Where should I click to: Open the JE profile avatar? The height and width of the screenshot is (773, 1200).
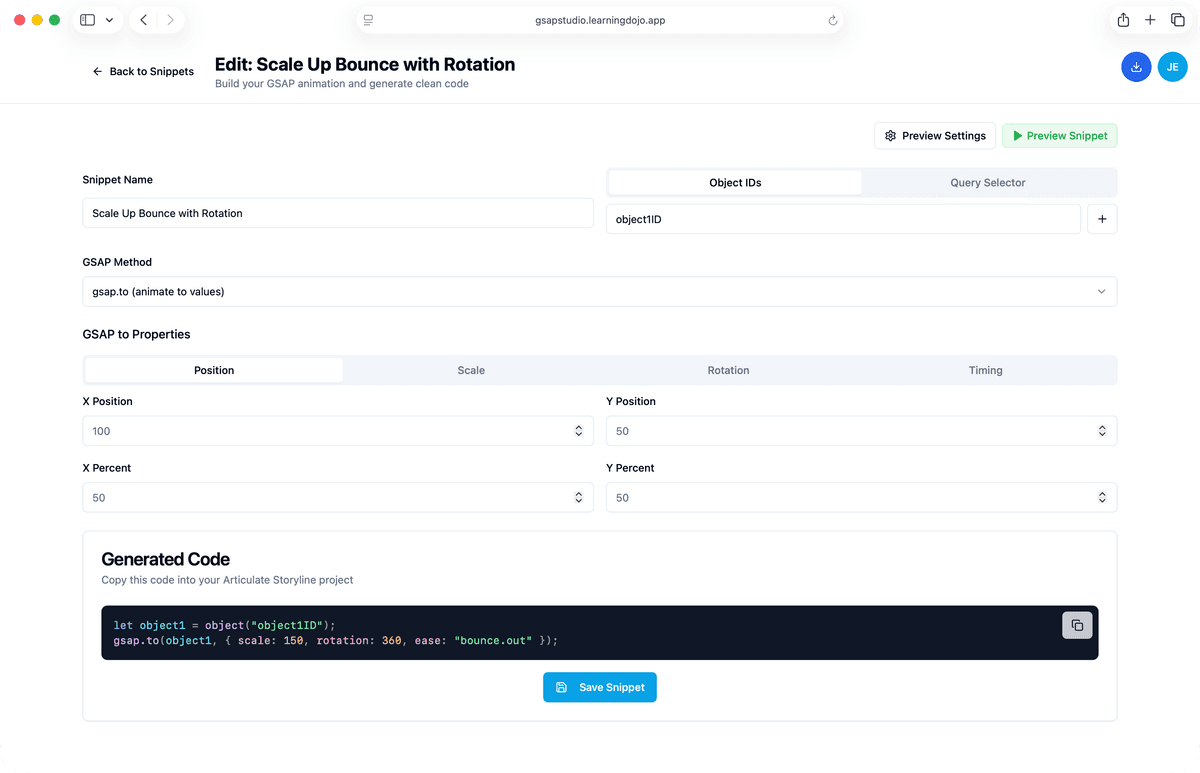[x=1172, y=66]
